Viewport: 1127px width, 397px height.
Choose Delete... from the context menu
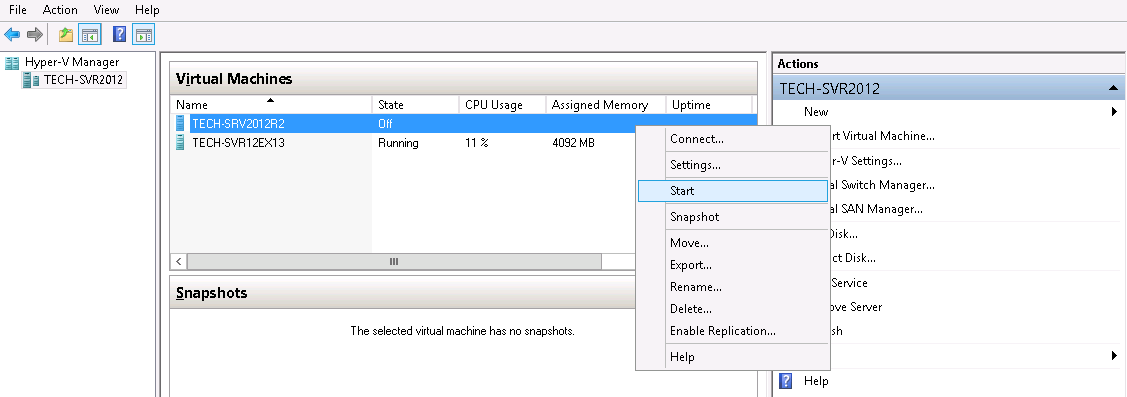click(x=732, y=309)
